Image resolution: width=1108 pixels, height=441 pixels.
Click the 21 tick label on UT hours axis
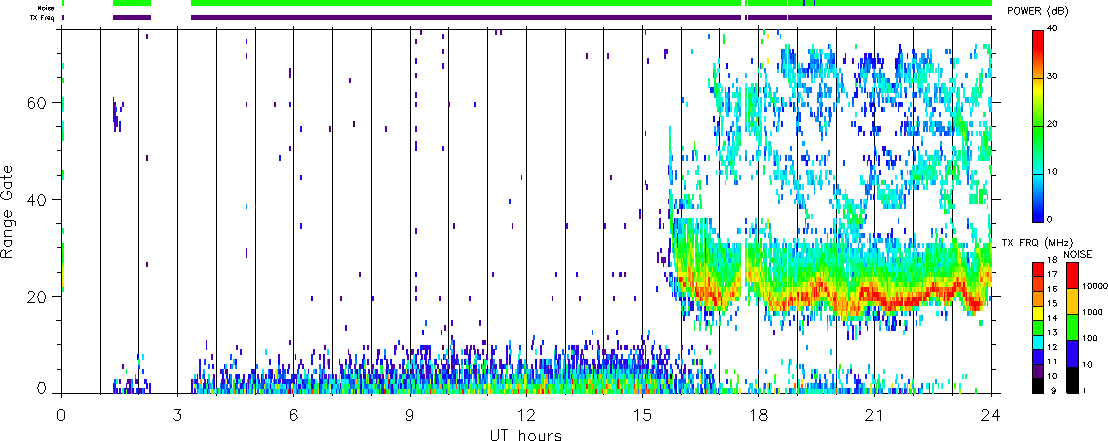pos(875,414)
